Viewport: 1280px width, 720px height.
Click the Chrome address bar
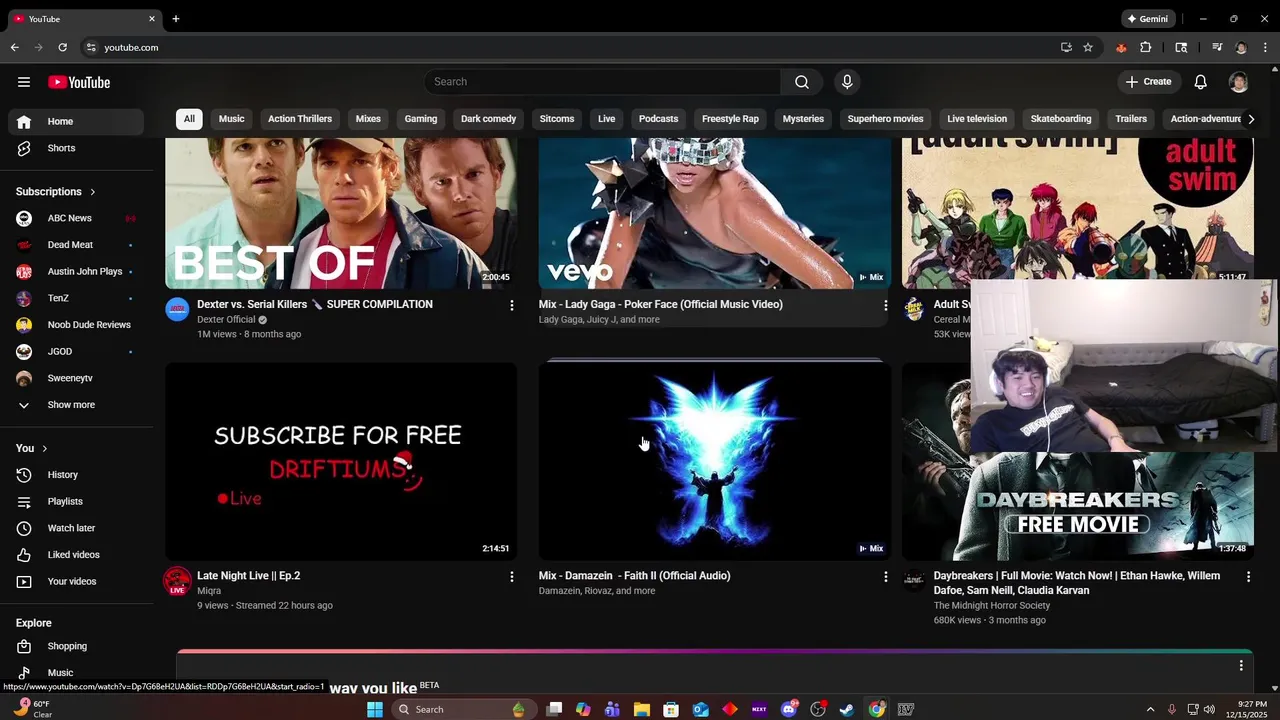(x=570, y=47)
